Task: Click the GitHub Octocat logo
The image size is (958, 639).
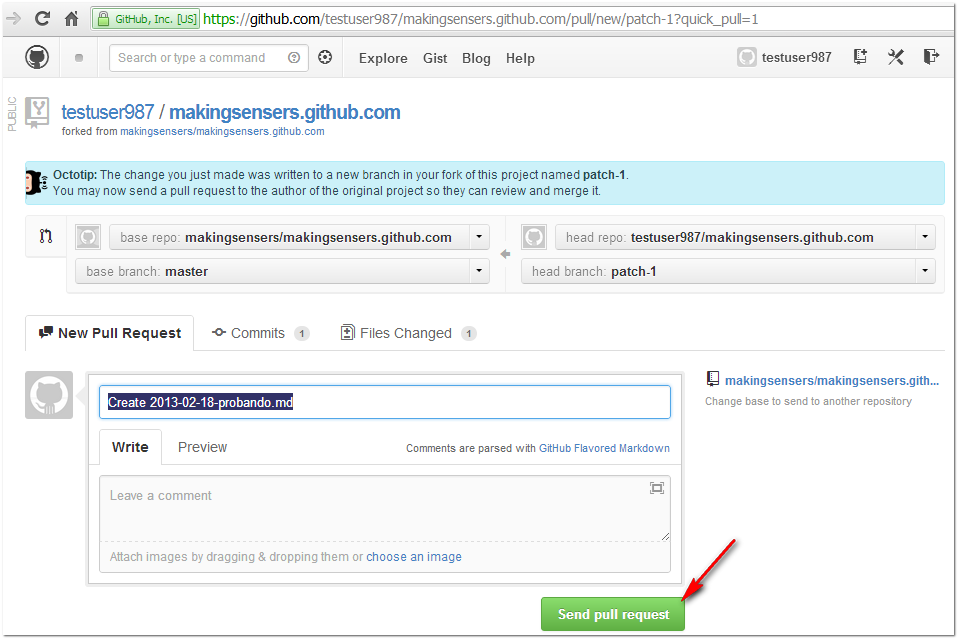Action: 37,57
